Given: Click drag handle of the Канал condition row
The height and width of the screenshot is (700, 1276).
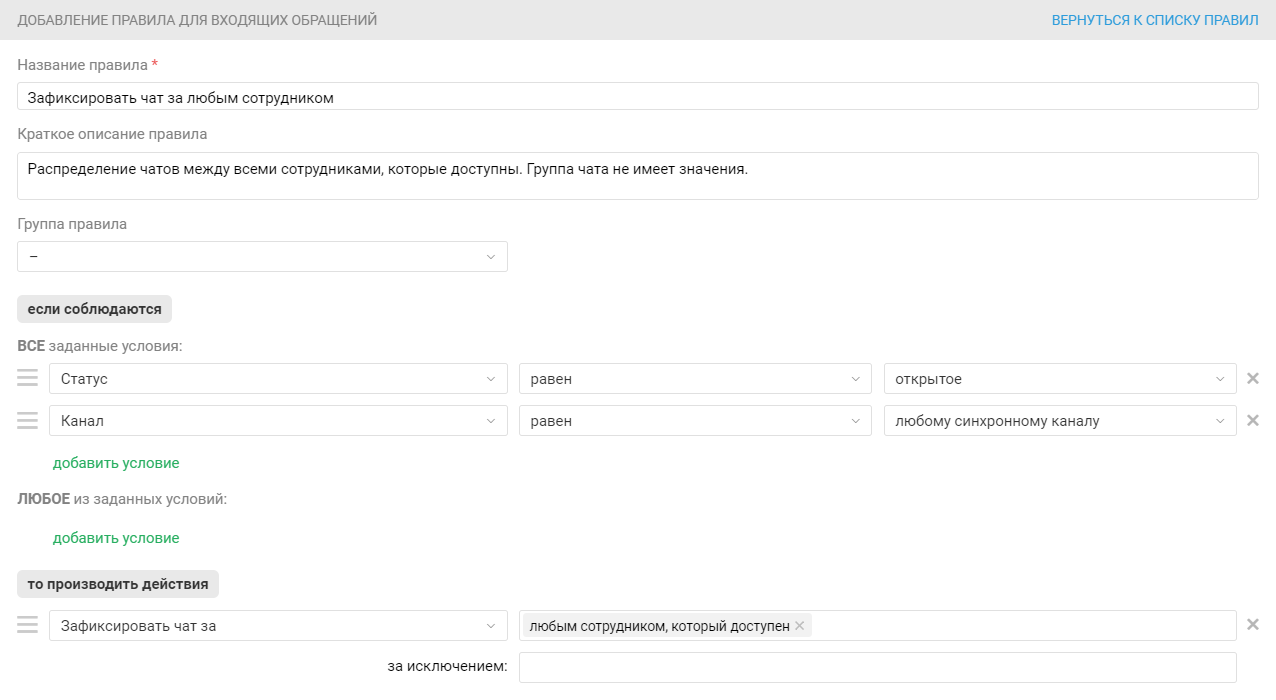Looking at the screenshot, I should [x=27, y=420].
